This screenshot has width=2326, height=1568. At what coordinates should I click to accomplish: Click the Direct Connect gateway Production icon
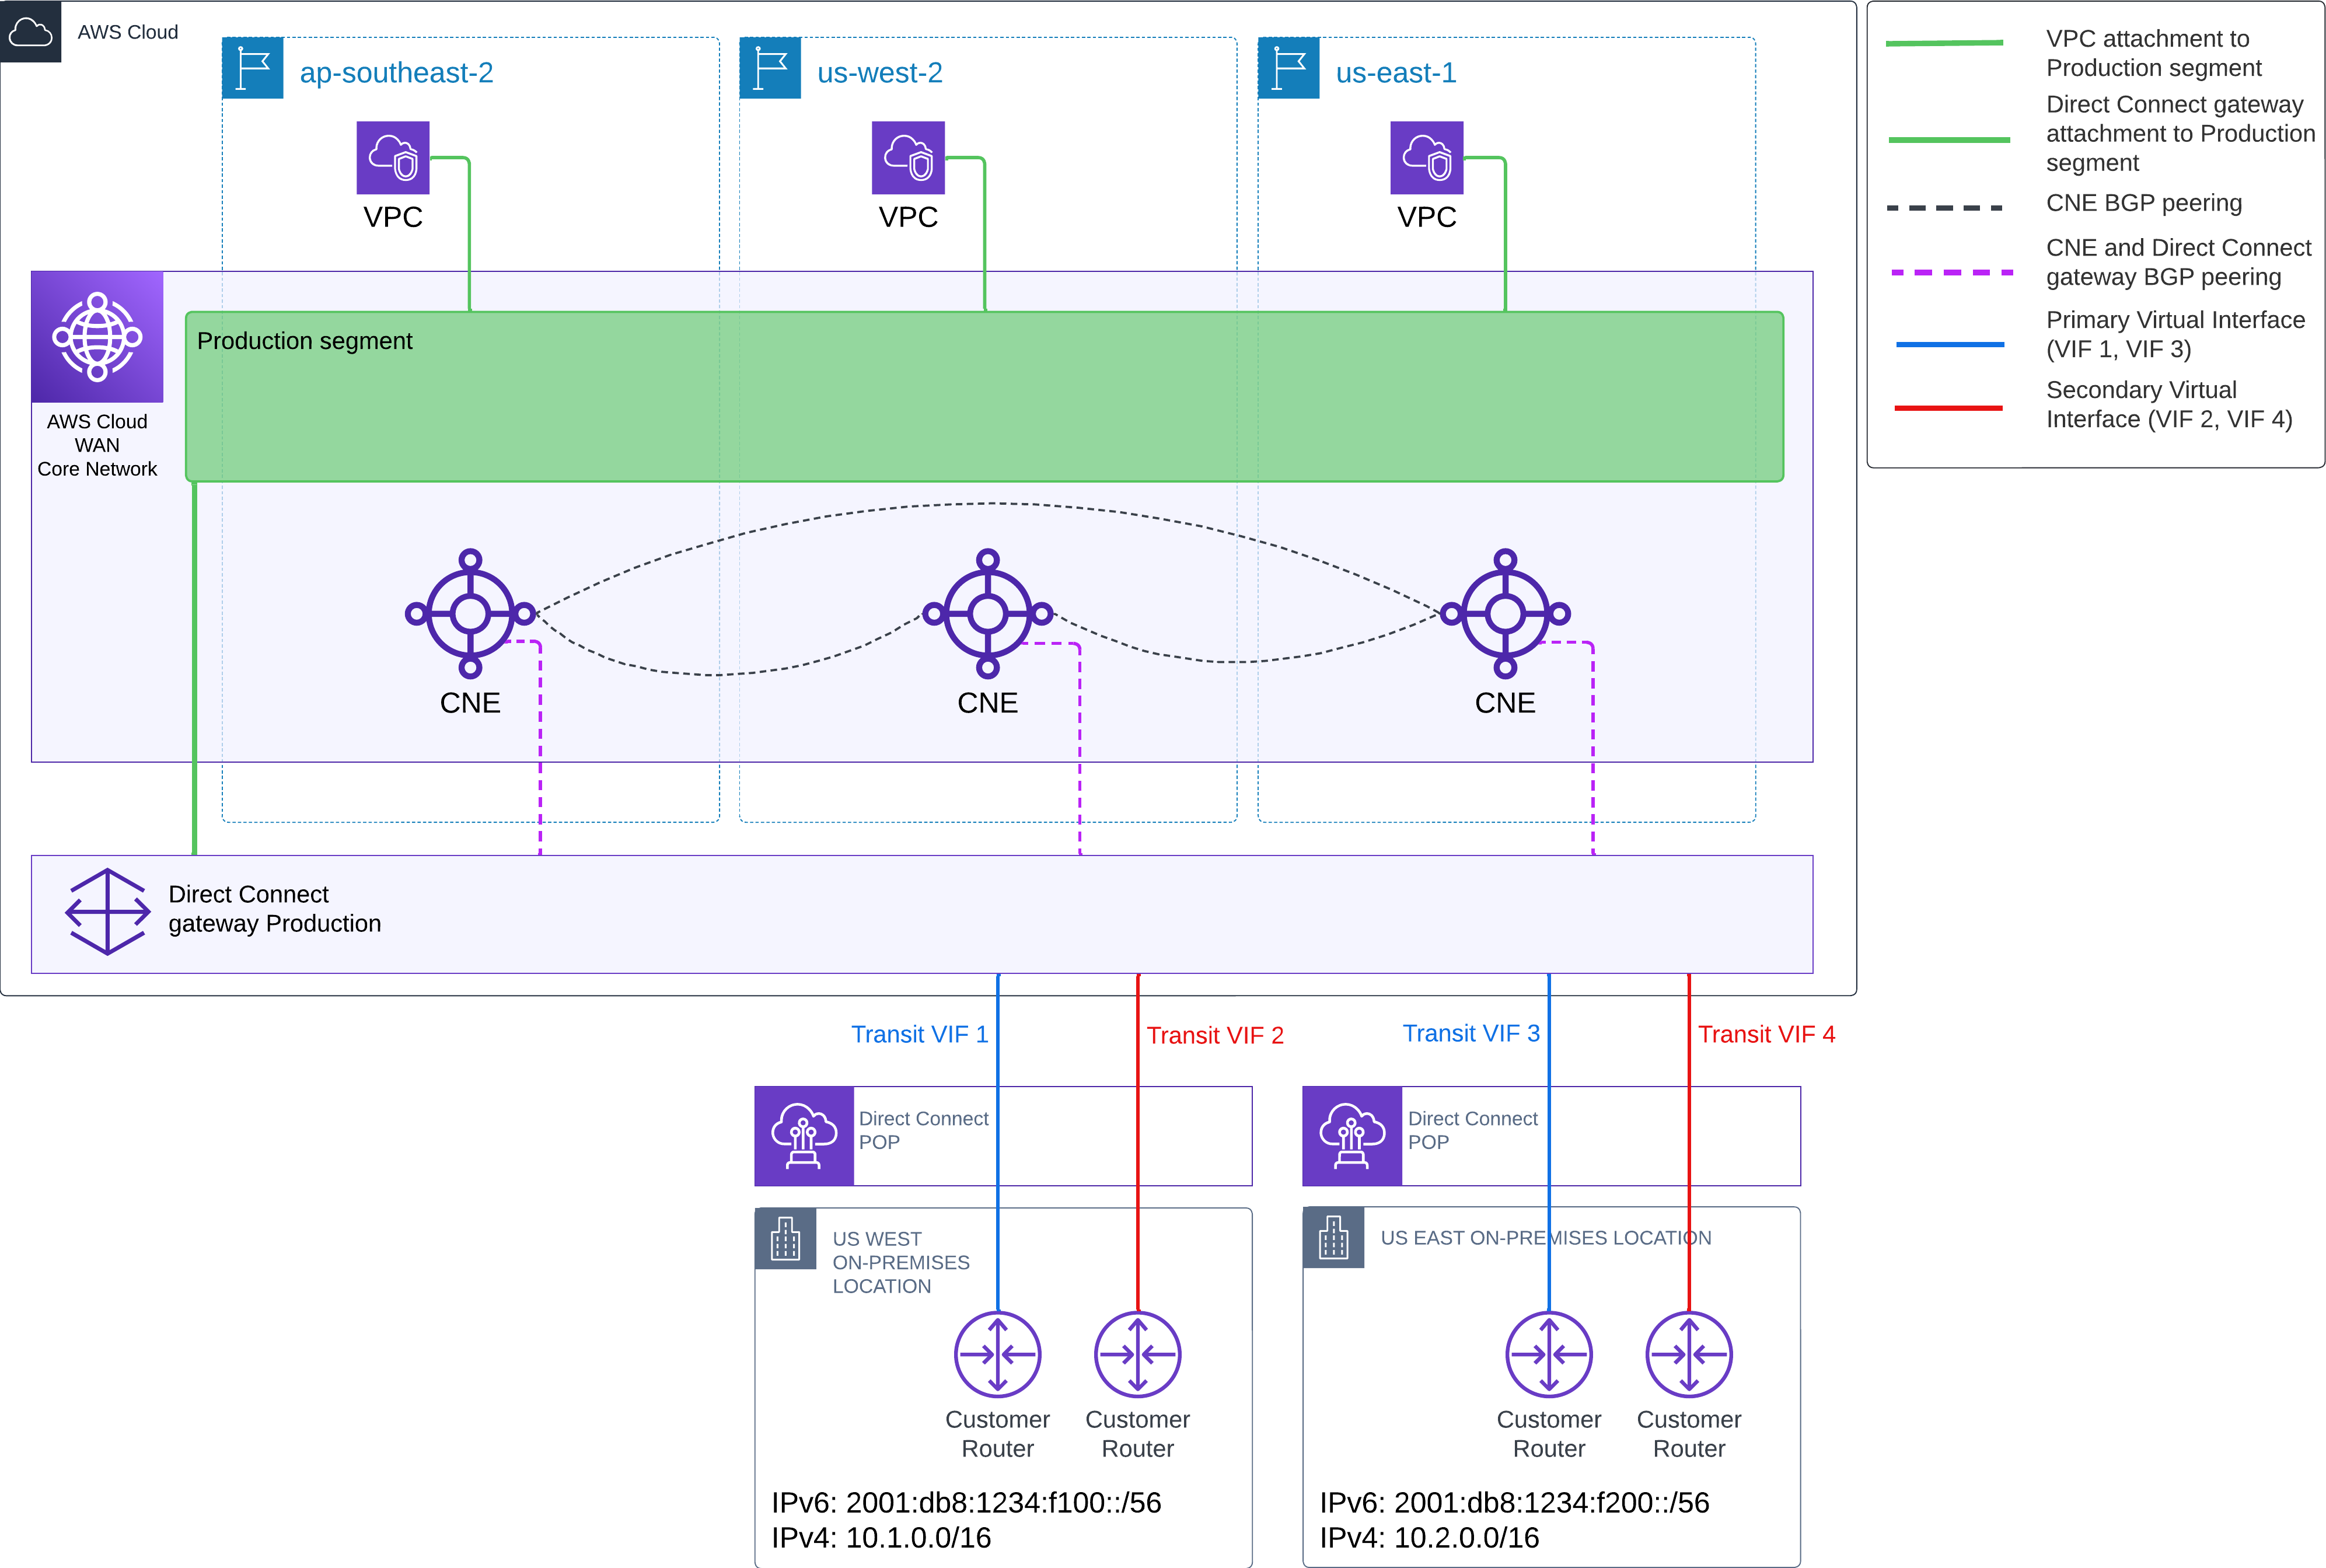tap(107, 911)
